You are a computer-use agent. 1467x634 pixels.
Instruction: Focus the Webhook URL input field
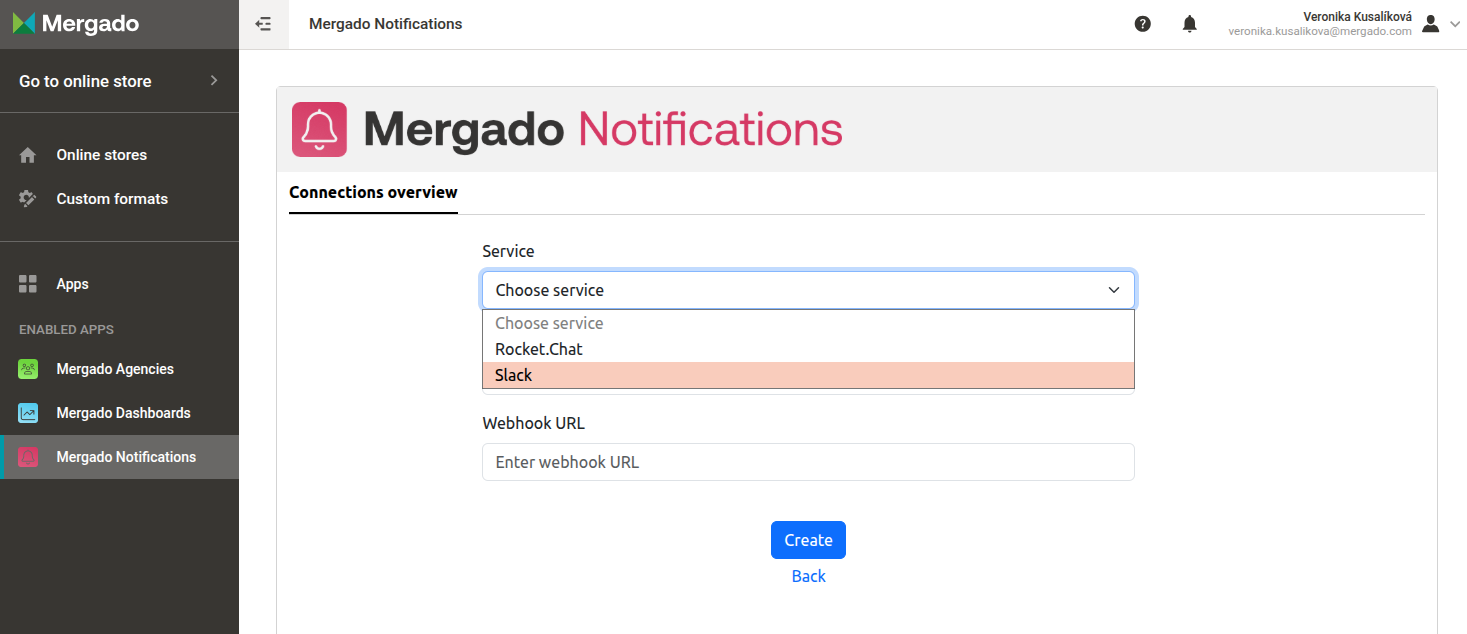point(808,462)
